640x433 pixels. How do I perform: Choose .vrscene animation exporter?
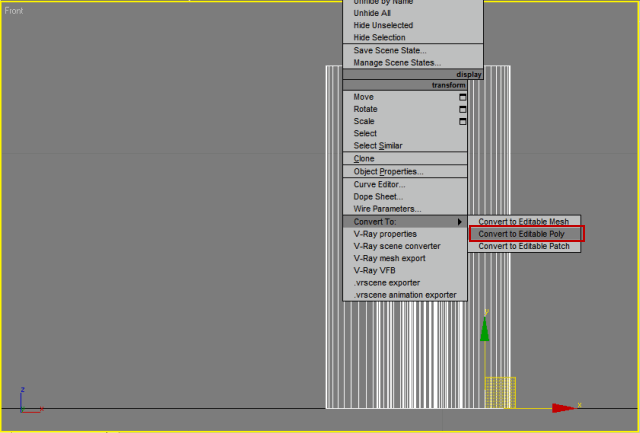tap(405, 295)
